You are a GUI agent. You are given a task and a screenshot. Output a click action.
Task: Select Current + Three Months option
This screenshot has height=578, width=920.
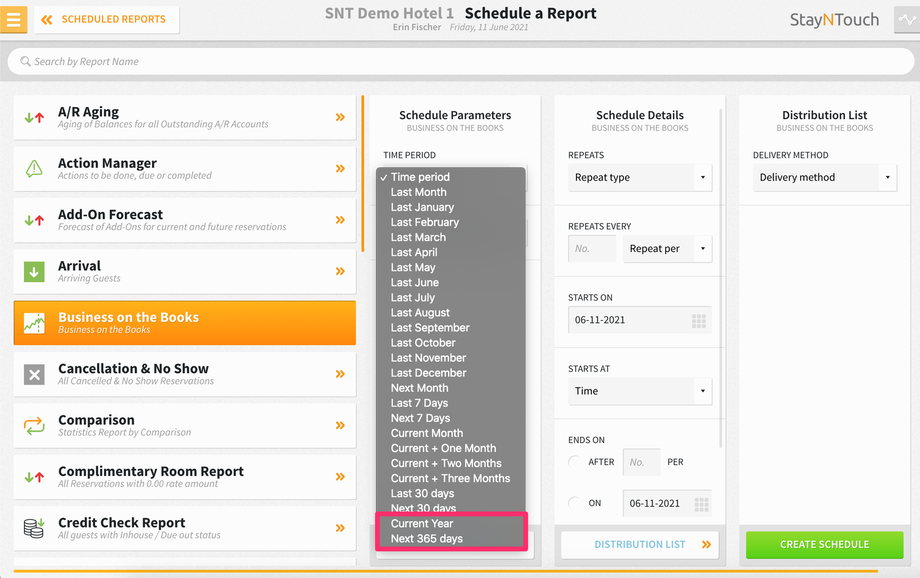tap(451, 479)
